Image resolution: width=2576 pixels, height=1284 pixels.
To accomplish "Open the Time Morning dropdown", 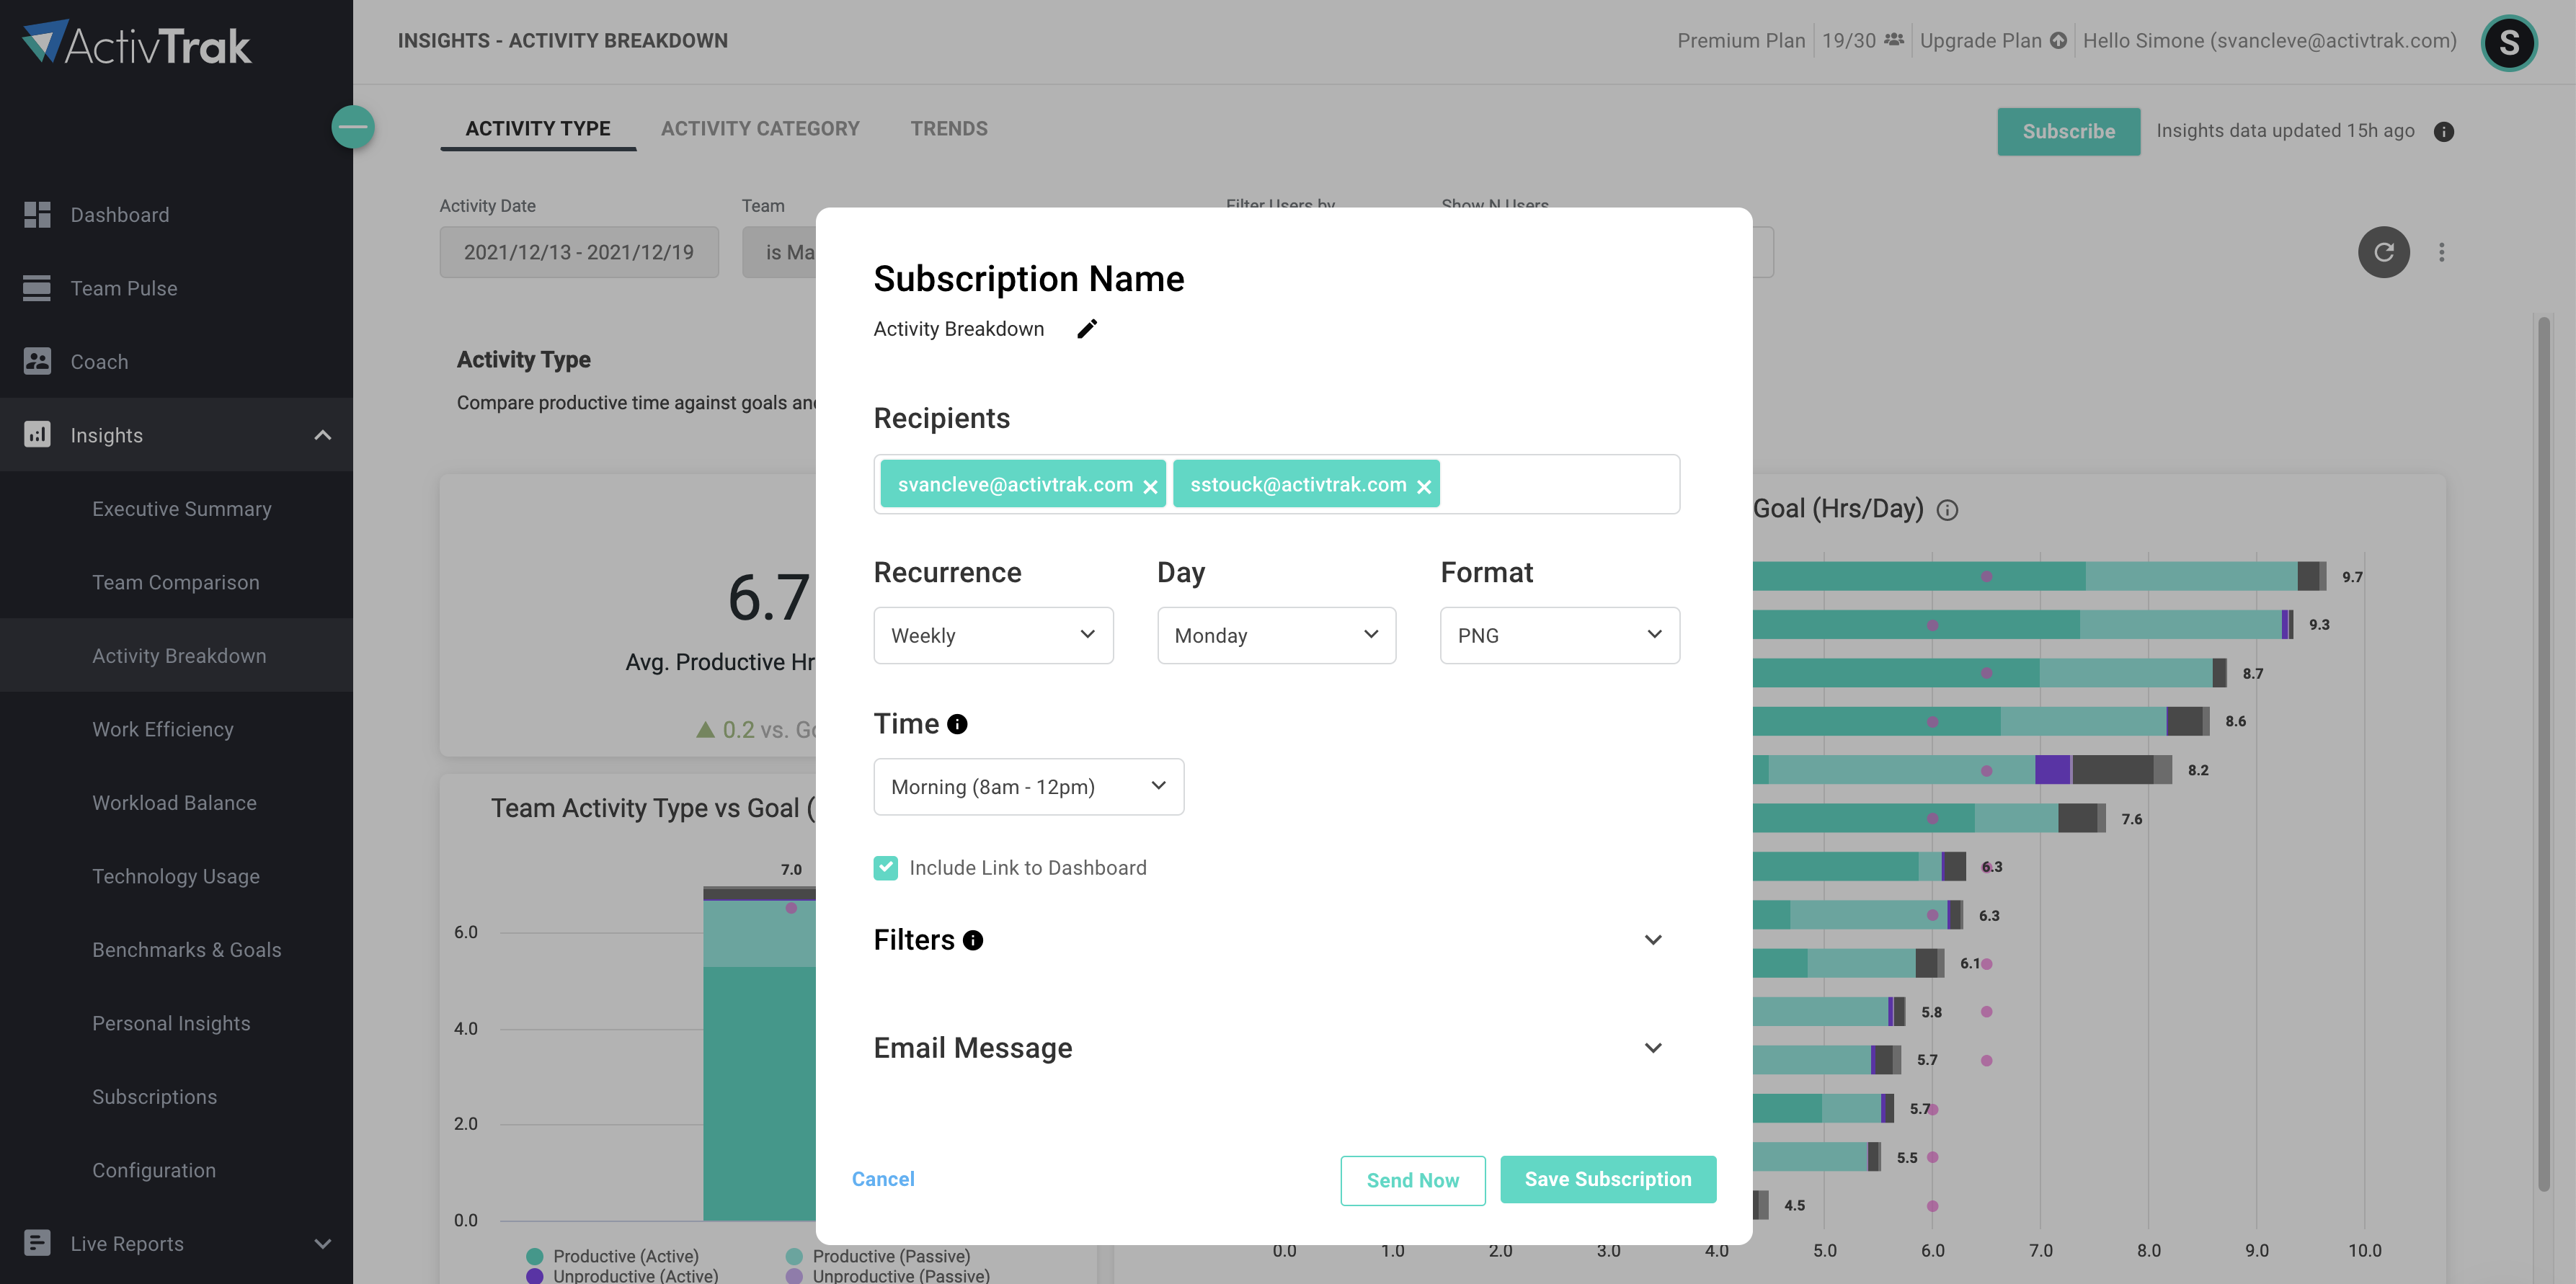I will click(x=1028, y=787).
